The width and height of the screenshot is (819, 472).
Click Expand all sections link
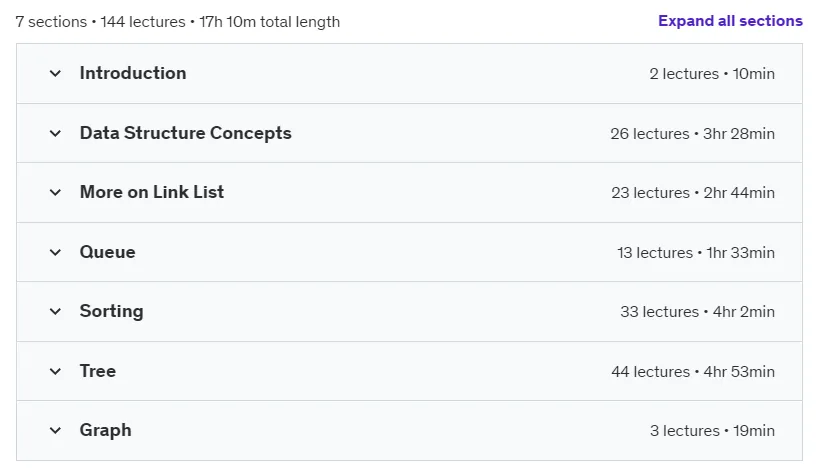(730, 21)
